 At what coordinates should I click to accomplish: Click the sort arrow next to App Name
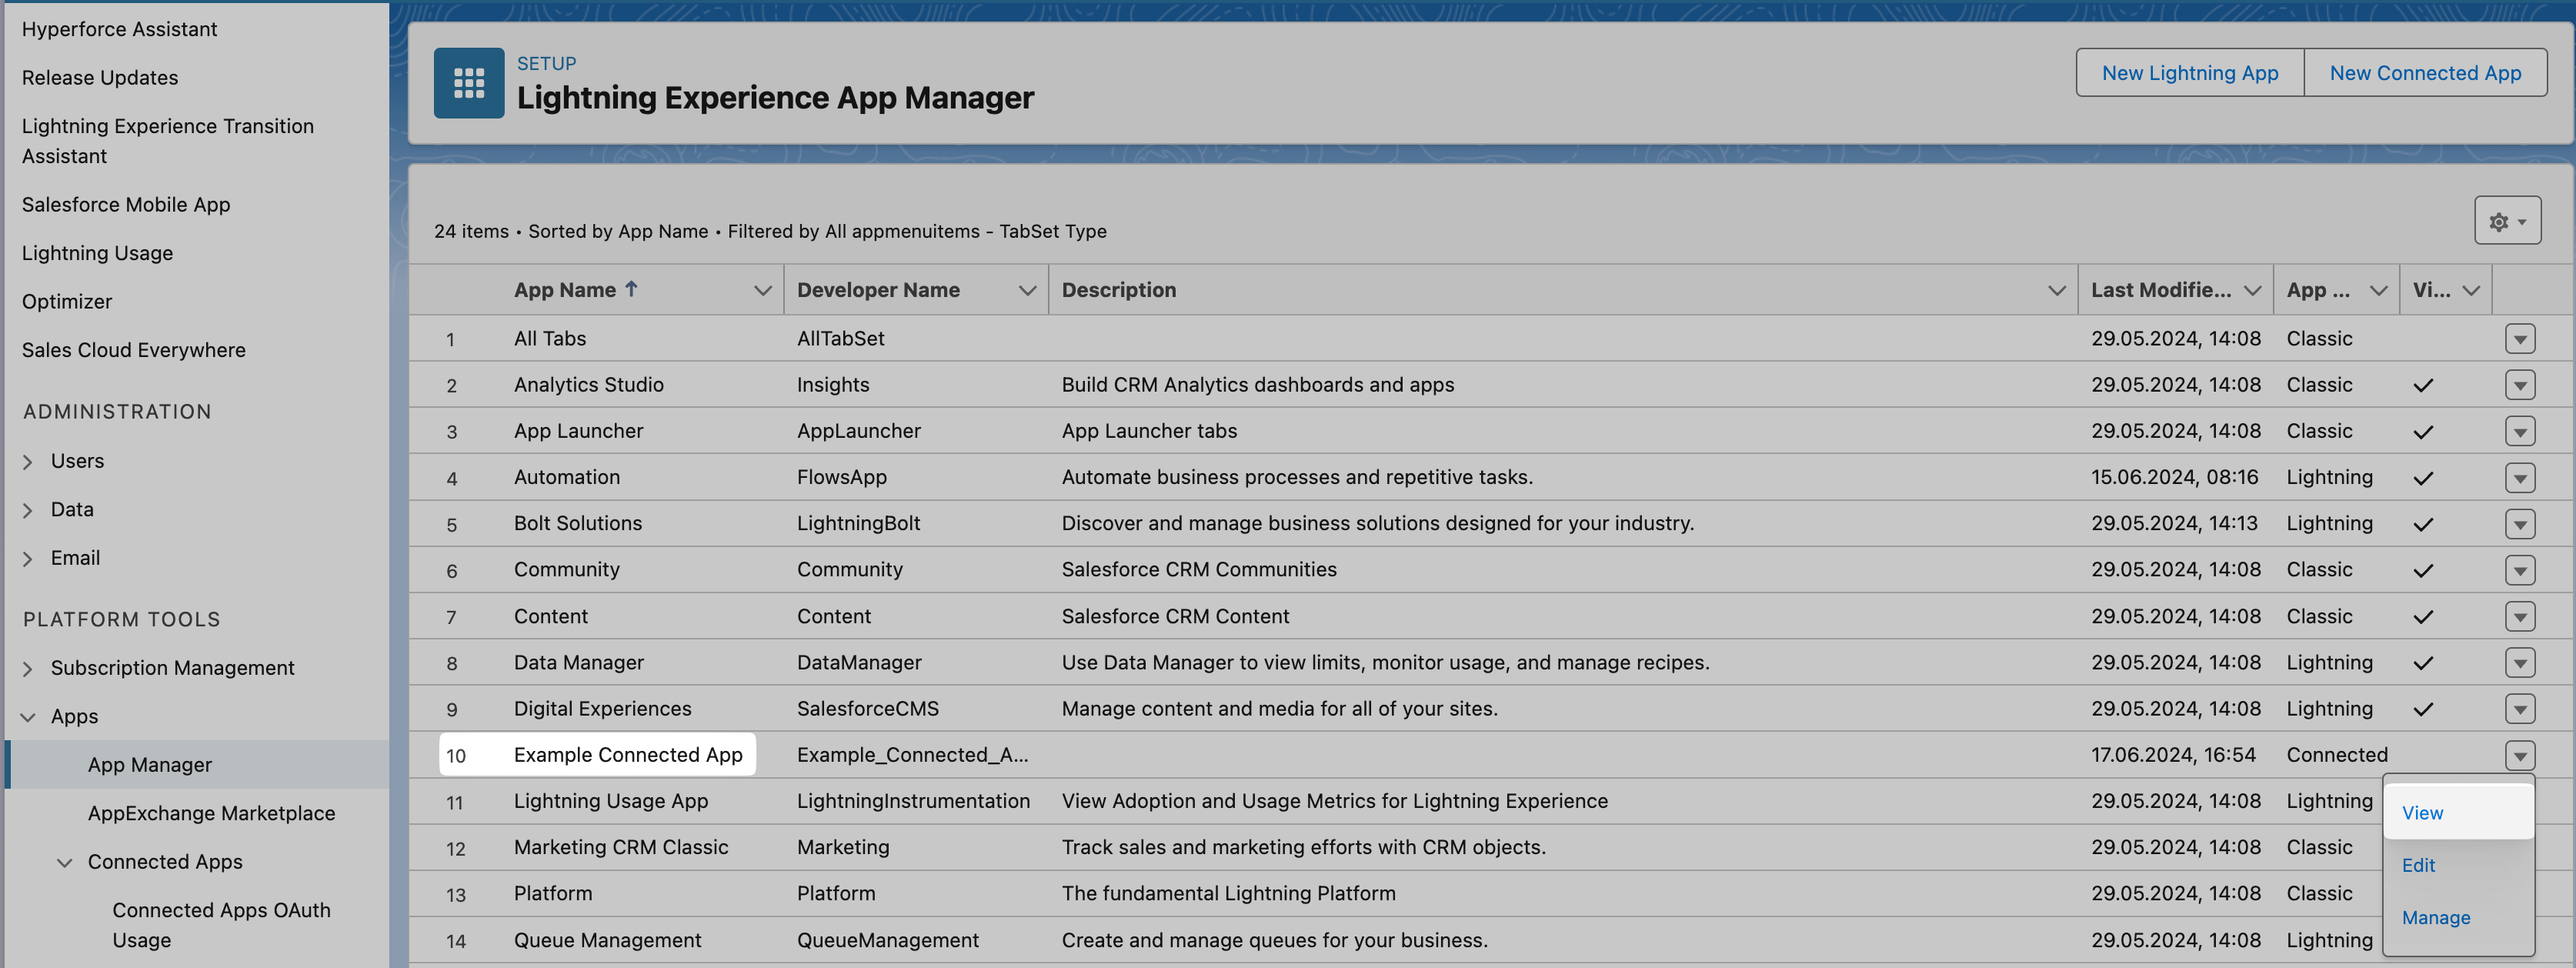coord(631,289)
